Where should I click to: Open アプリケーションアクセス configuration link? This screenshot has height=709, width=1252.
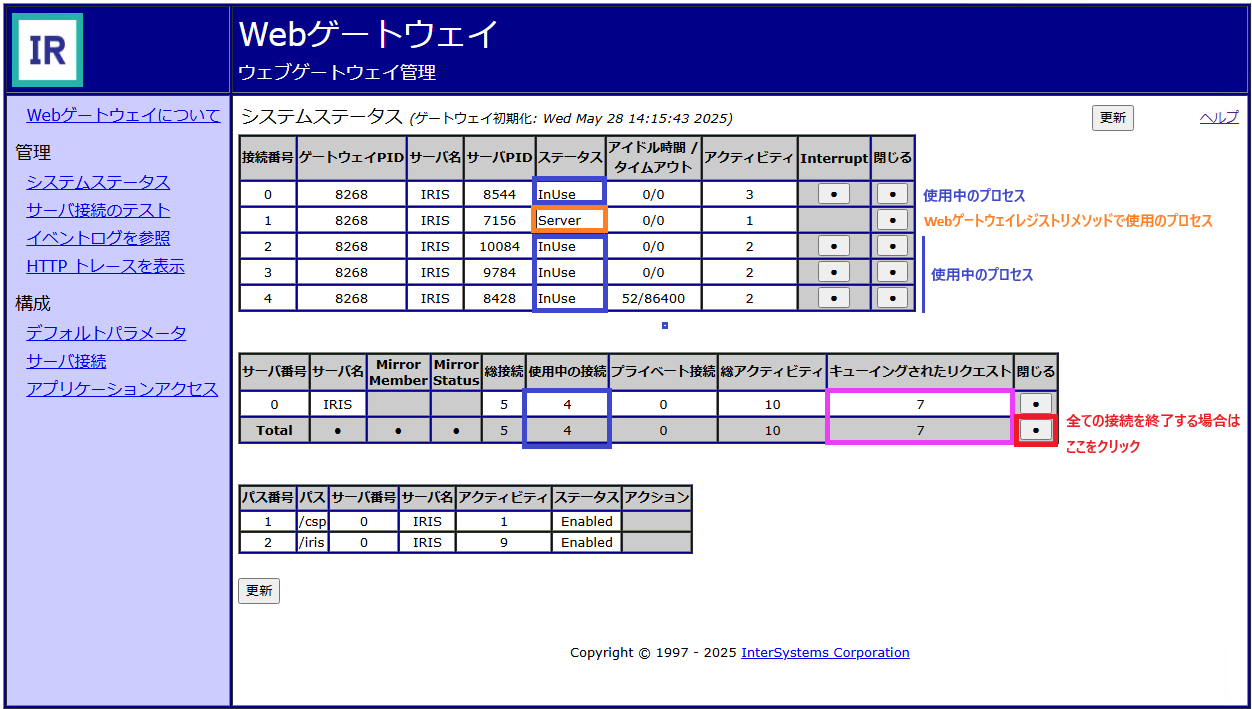(x=122, y=389)
